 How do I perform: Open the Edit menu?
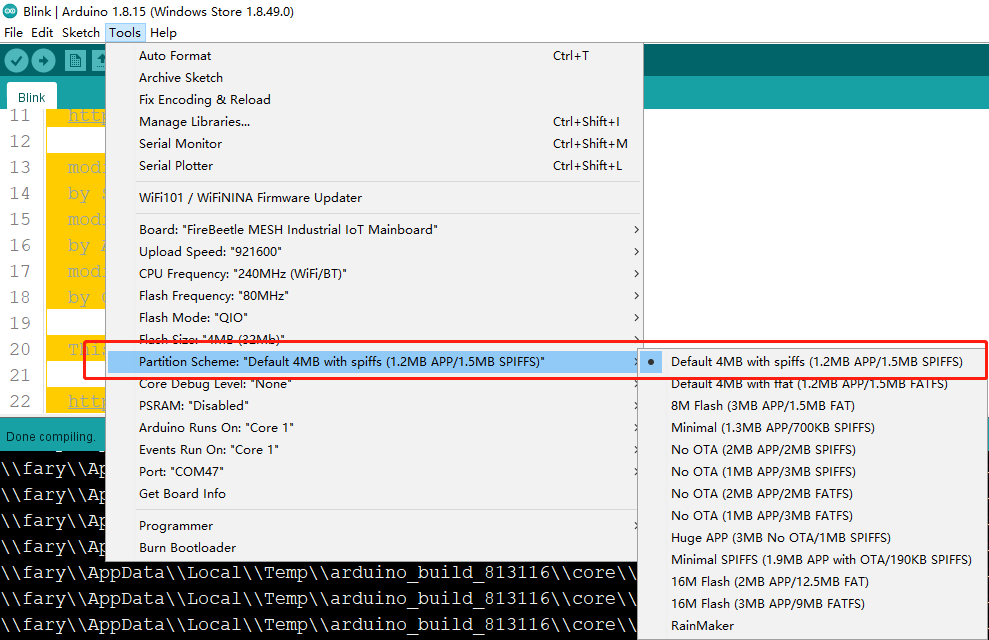tap(42, 33)
